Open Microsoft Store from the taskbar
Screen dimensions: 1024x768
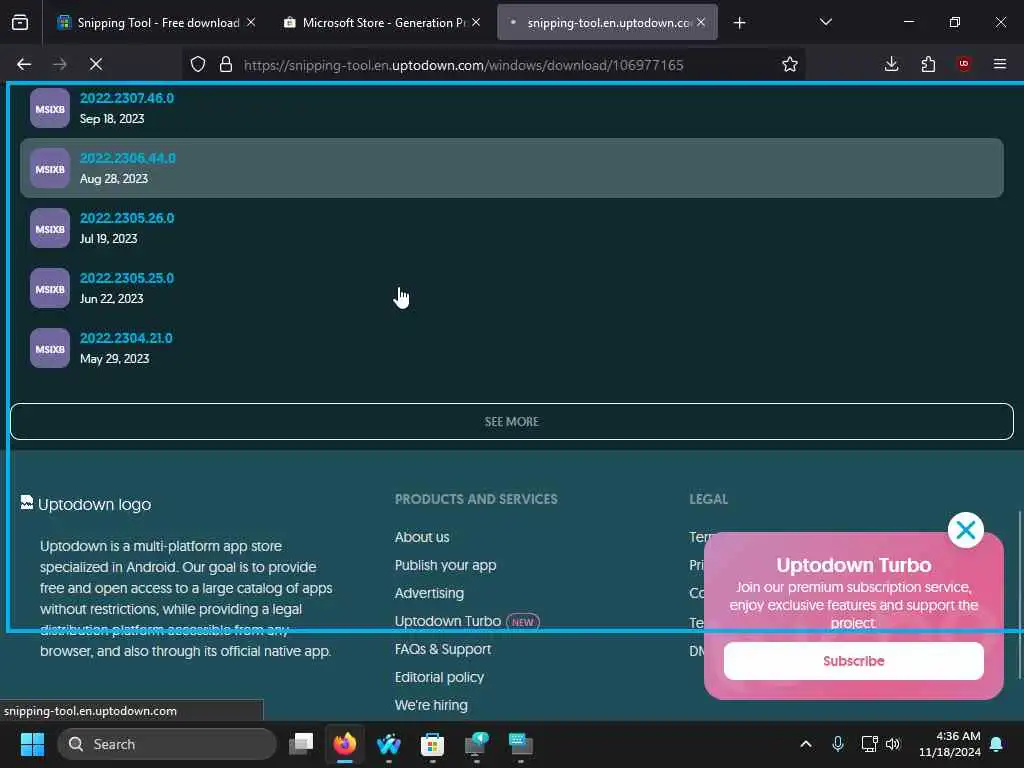point(432,744)
